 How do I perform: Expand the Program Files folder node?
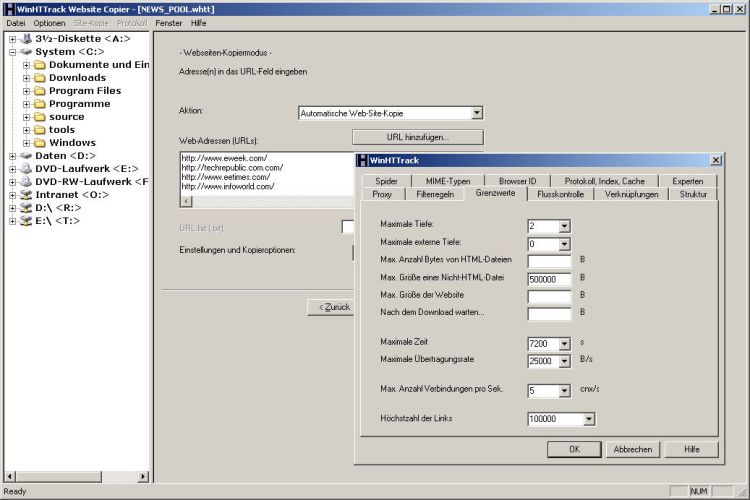(27, 90)
